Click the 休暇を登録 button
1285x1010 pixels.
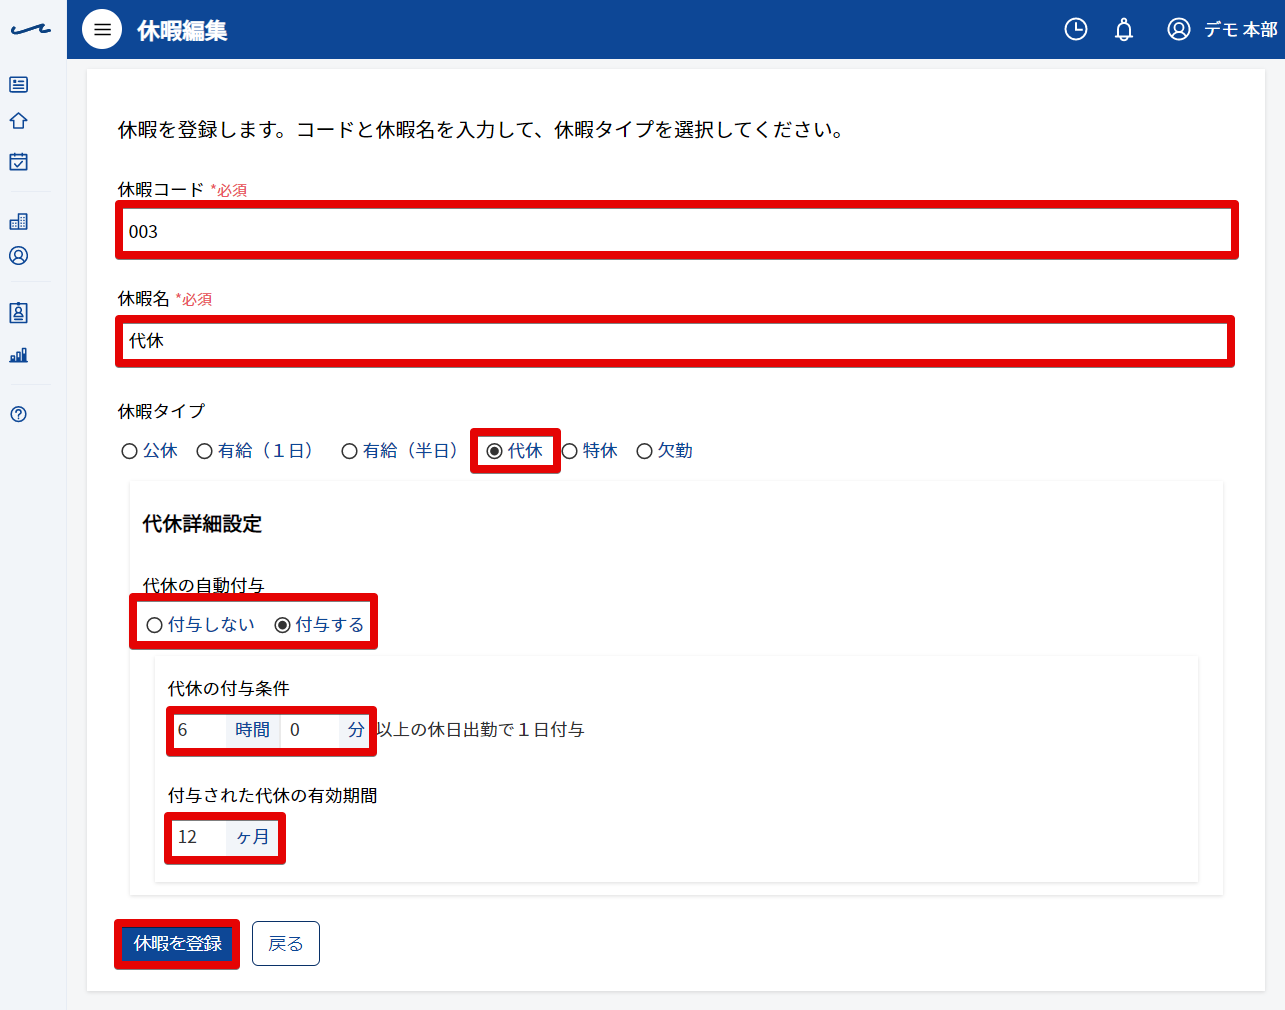coord(177,944)
